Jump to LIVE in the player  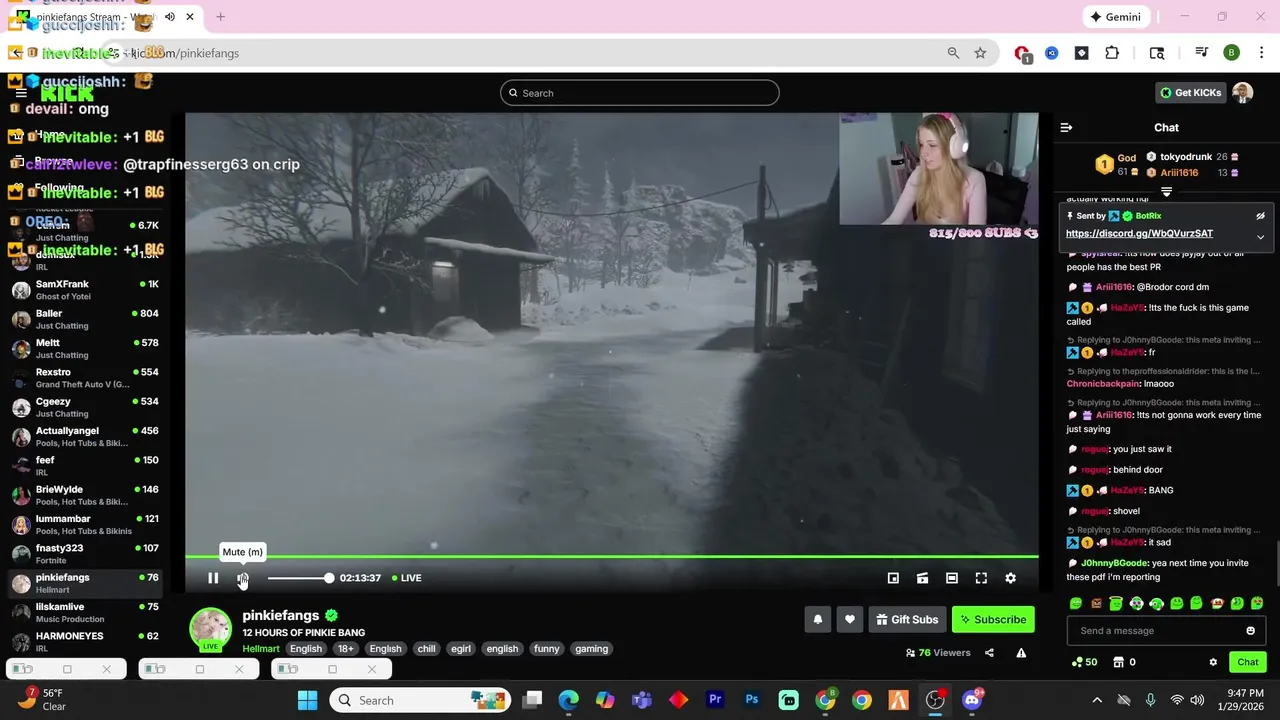406,578
